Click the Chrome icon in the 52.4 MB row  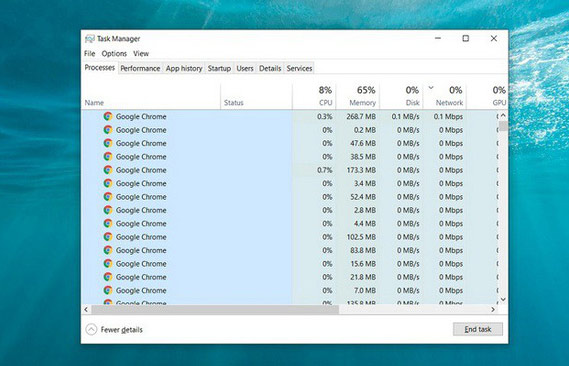(108, 197)
